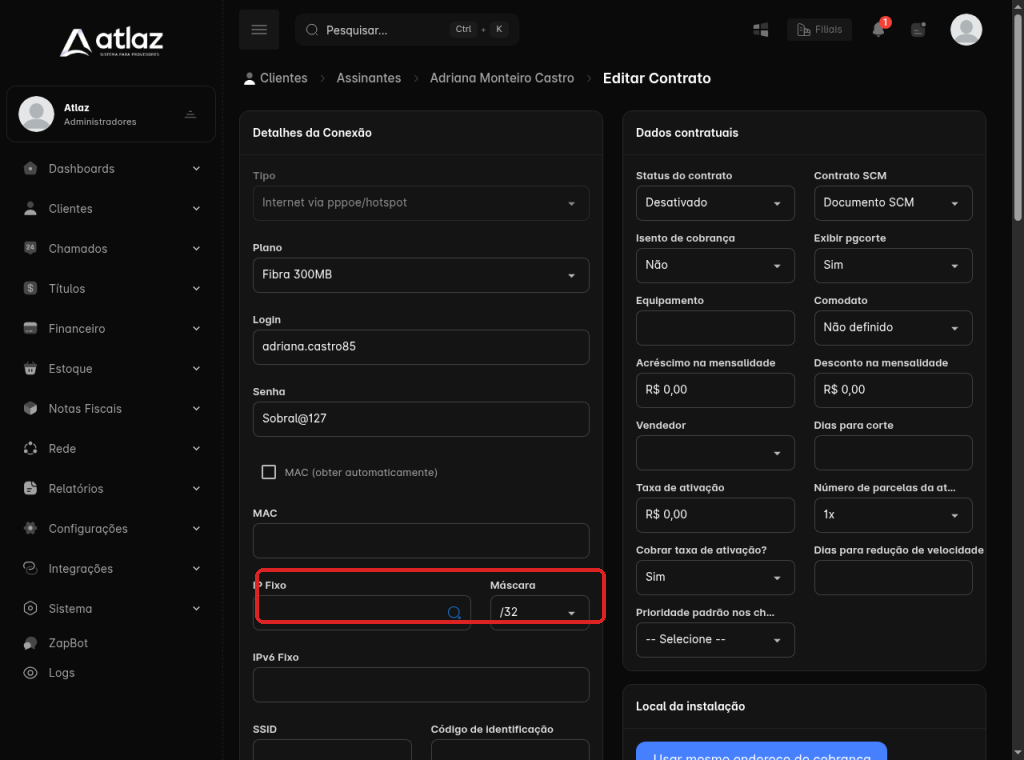Viewport: 1024px width, 760px height.
Task: Open Exibir pgcorte dropdown
Action: coord(893,265)
